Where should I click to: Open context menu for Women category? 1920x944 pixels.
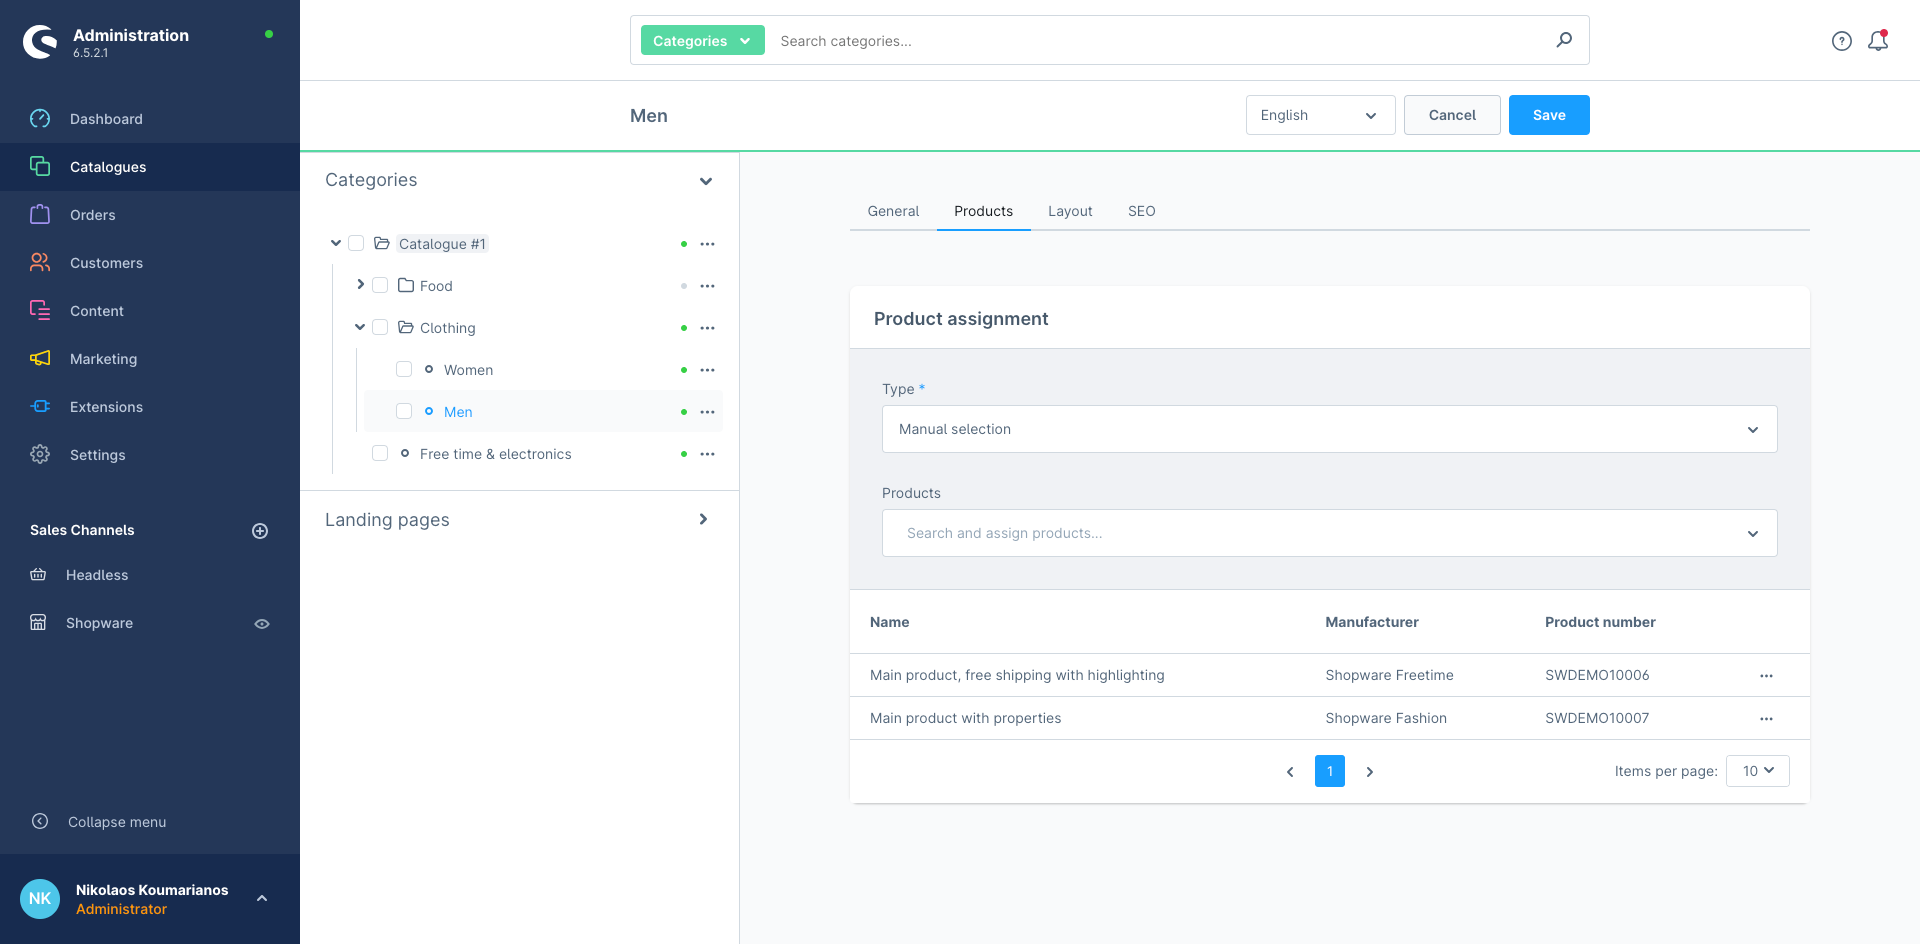pyautogui.click(x=708, y=370)
